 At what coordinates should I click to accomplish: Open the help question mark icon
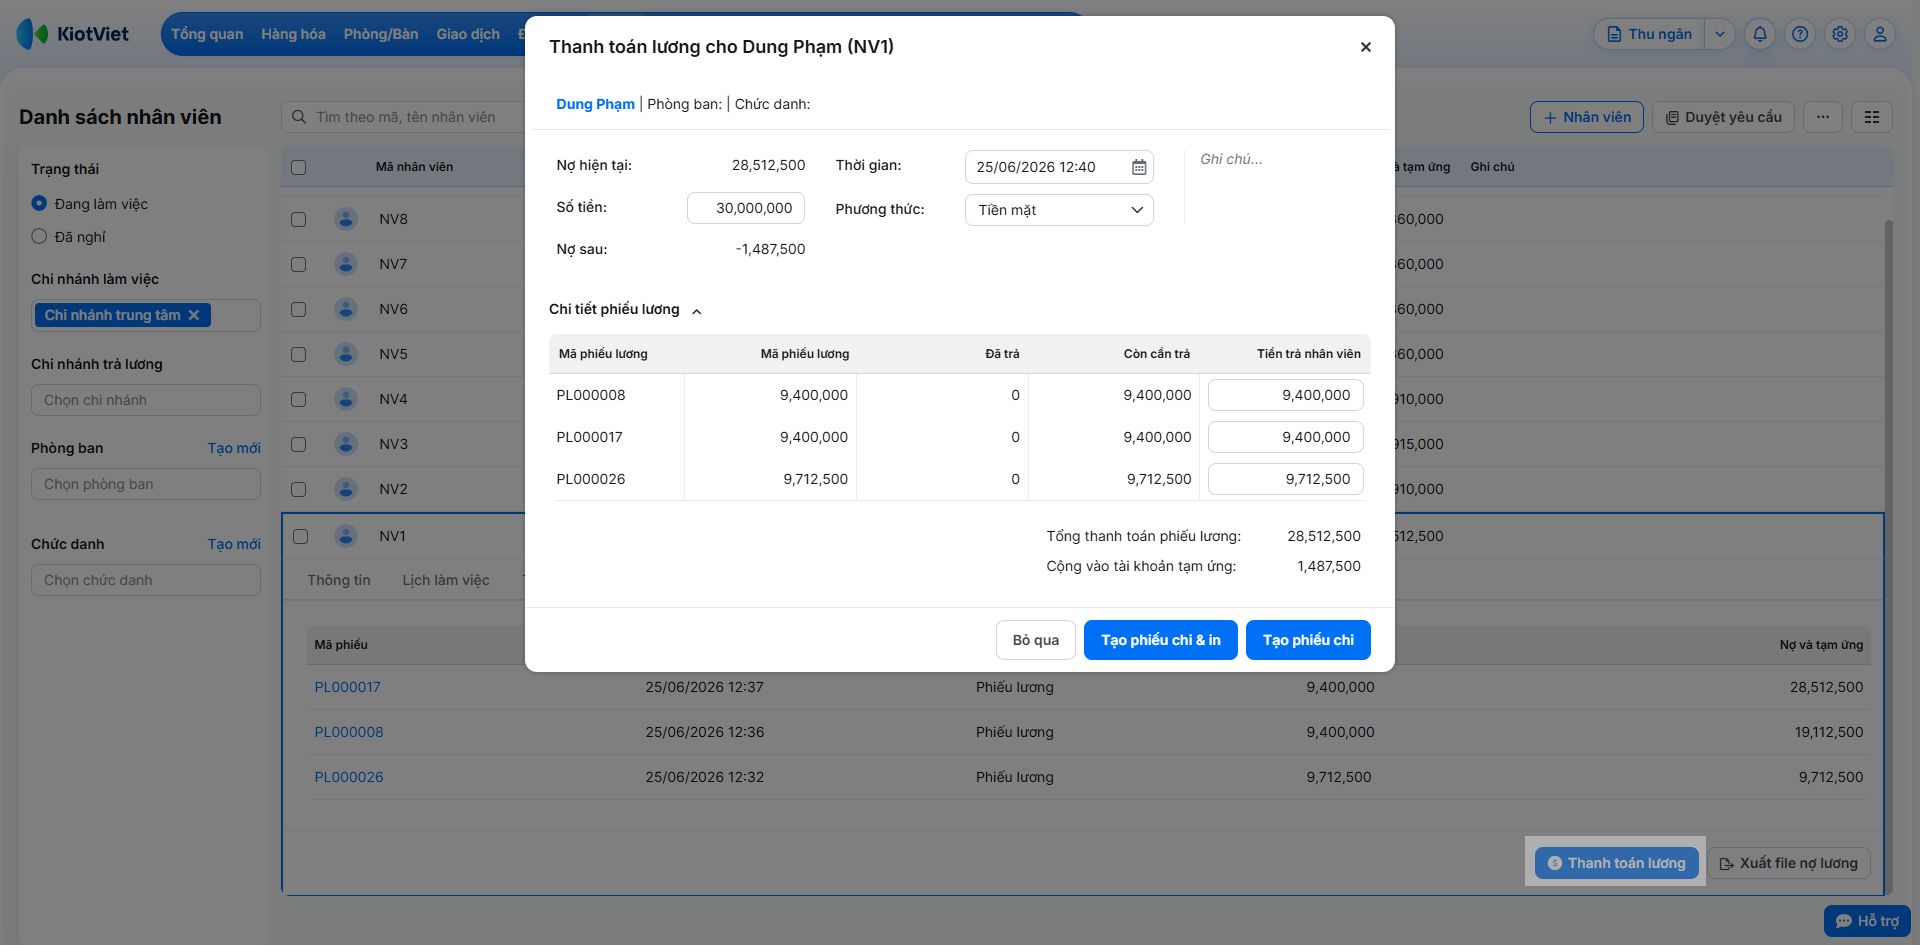pos(1800,34)
